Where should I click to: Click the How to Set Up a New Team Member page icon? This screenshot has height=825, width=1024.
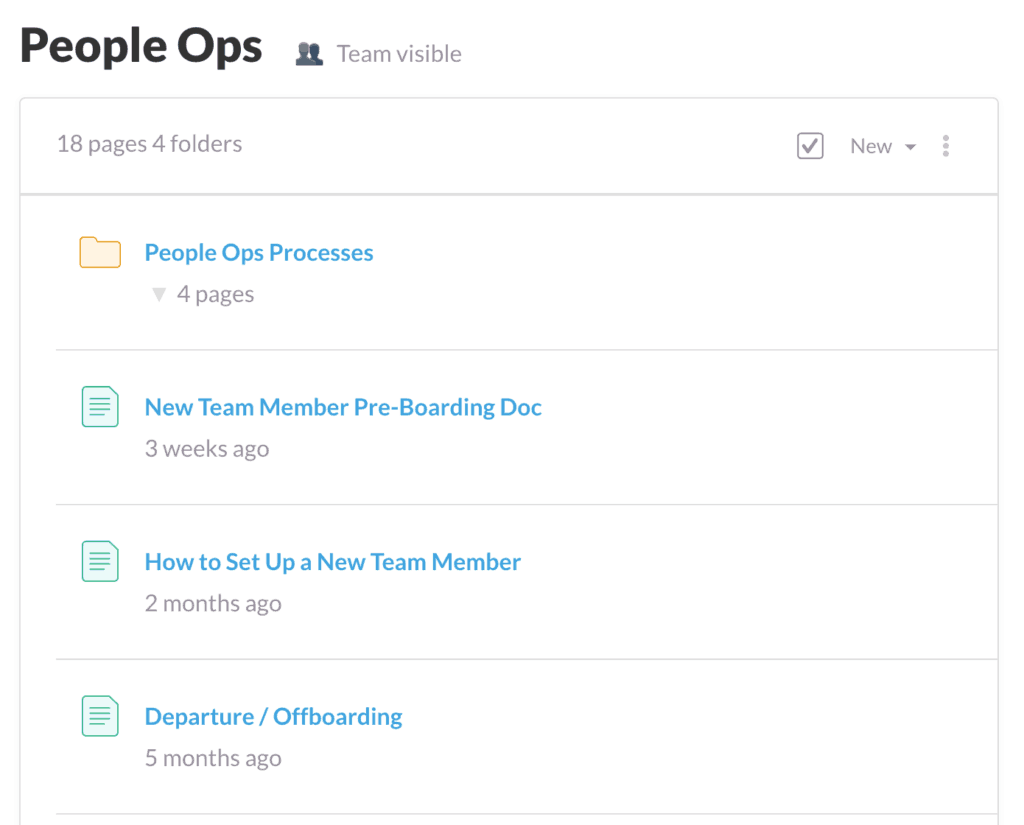(100, 561)
